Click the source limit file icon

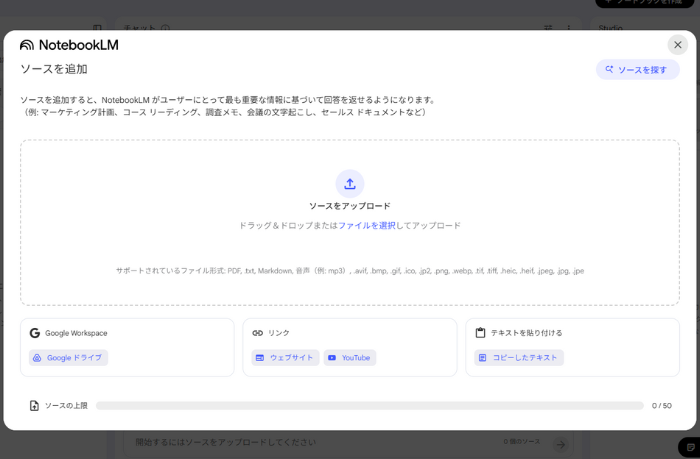pos(34,405)
